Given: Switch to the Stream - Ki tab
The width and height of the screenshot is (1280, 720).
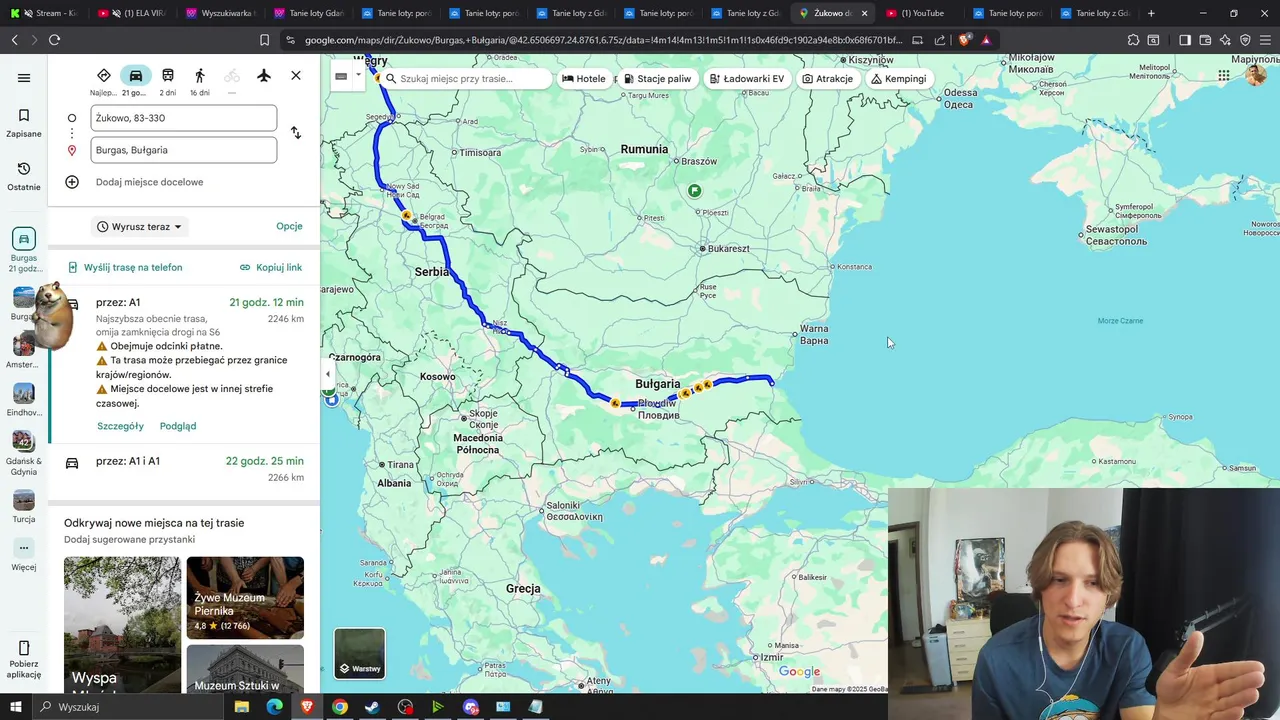Looking at the screenshot, I should coord(44,13).
